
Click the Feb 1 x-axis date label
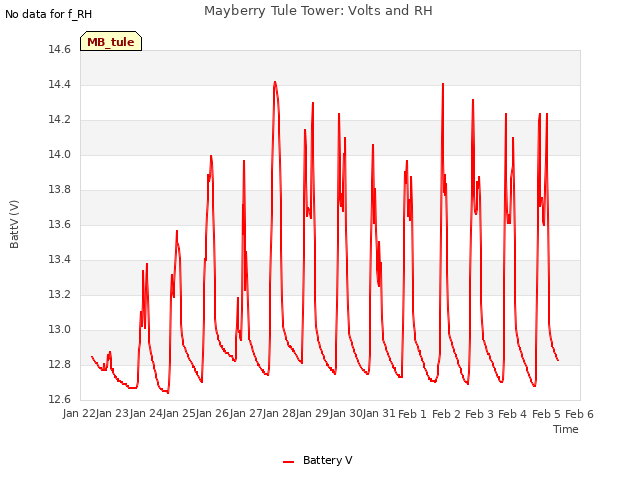tap(412, 414)
